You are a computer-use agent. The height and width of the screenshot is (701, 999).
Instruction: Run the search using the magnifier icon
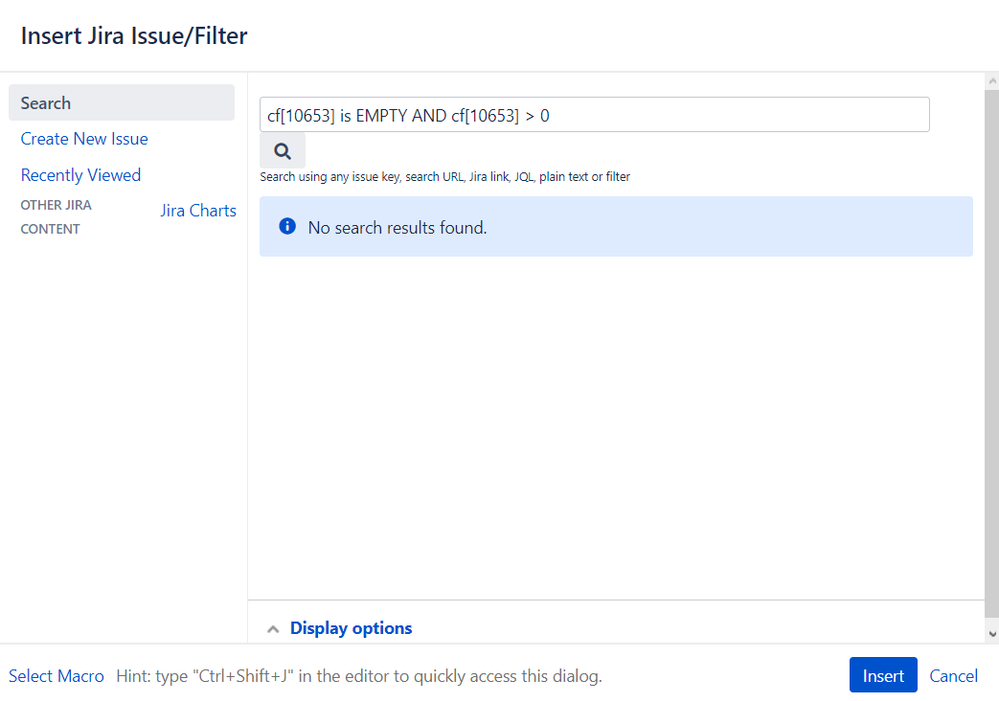pyautogui.click(x=281, y=149)
